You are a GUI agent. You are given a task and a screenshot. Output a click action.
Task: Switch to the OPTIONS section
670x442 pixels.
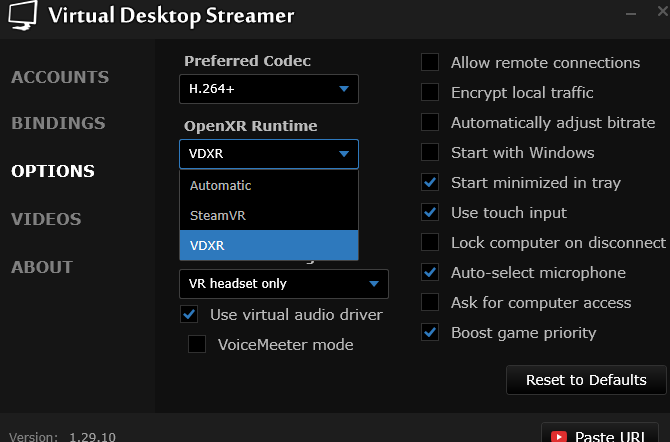(53, 171)
